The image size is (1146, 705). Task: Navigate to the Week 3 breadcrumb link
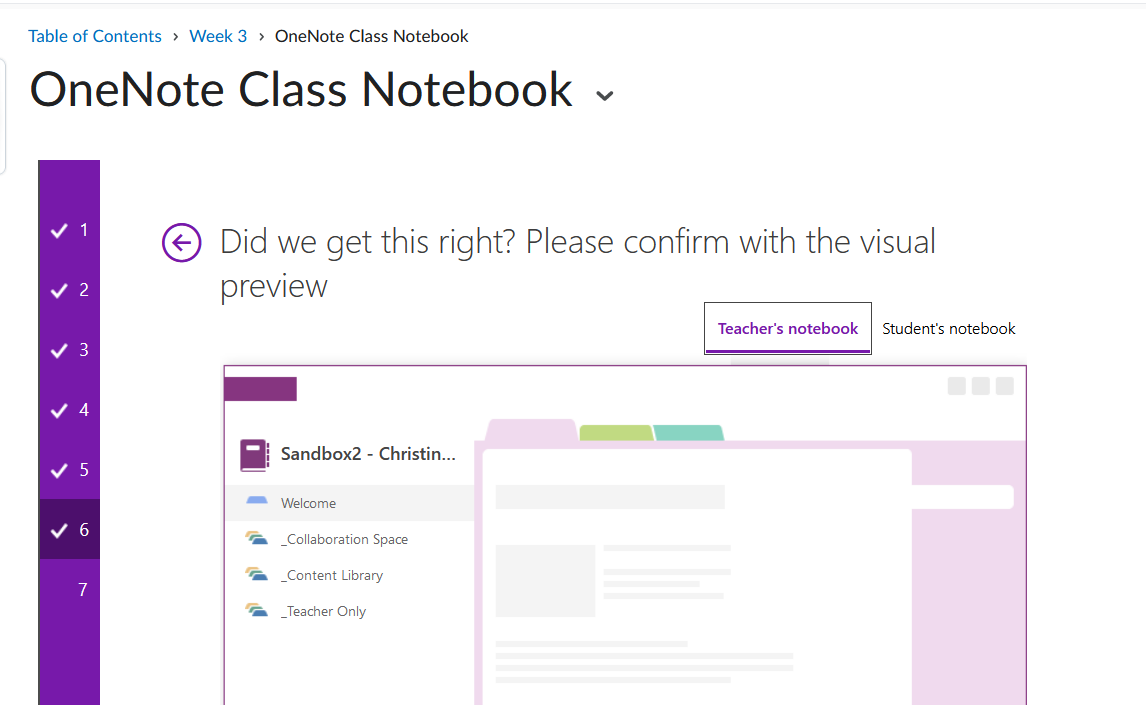point(218,36)
